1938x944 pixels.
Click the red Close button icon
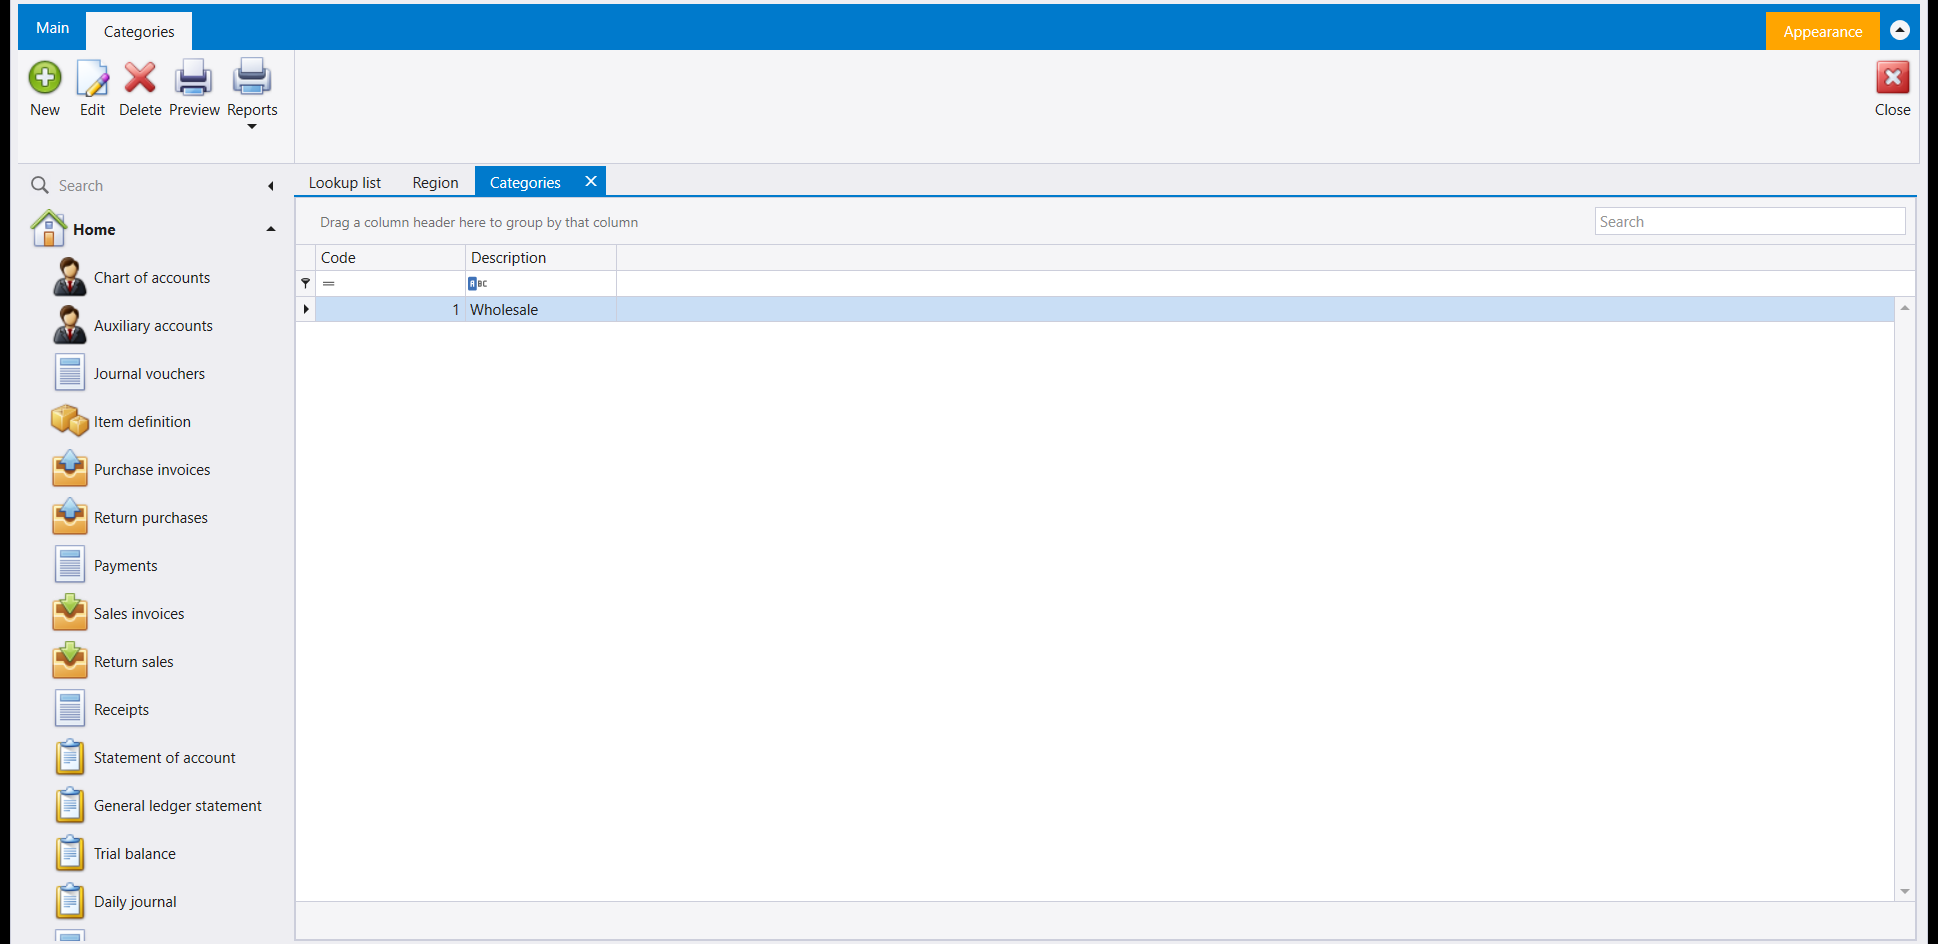point(1892,78)
